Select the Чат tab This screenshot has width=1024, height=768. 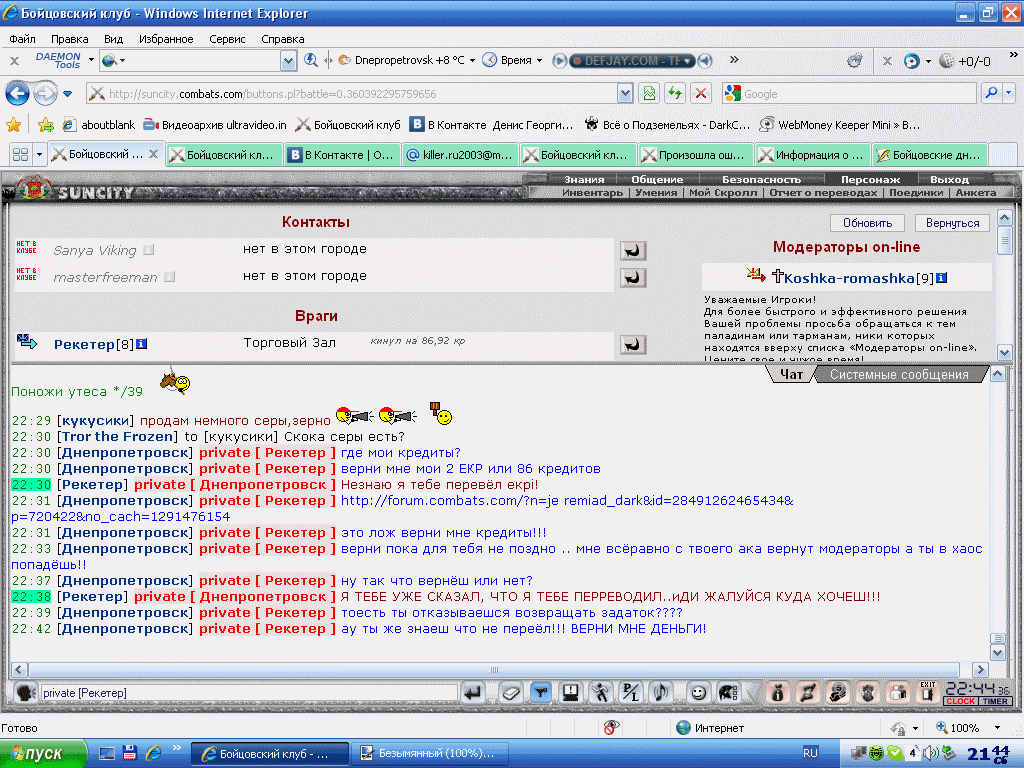(791, 375)
